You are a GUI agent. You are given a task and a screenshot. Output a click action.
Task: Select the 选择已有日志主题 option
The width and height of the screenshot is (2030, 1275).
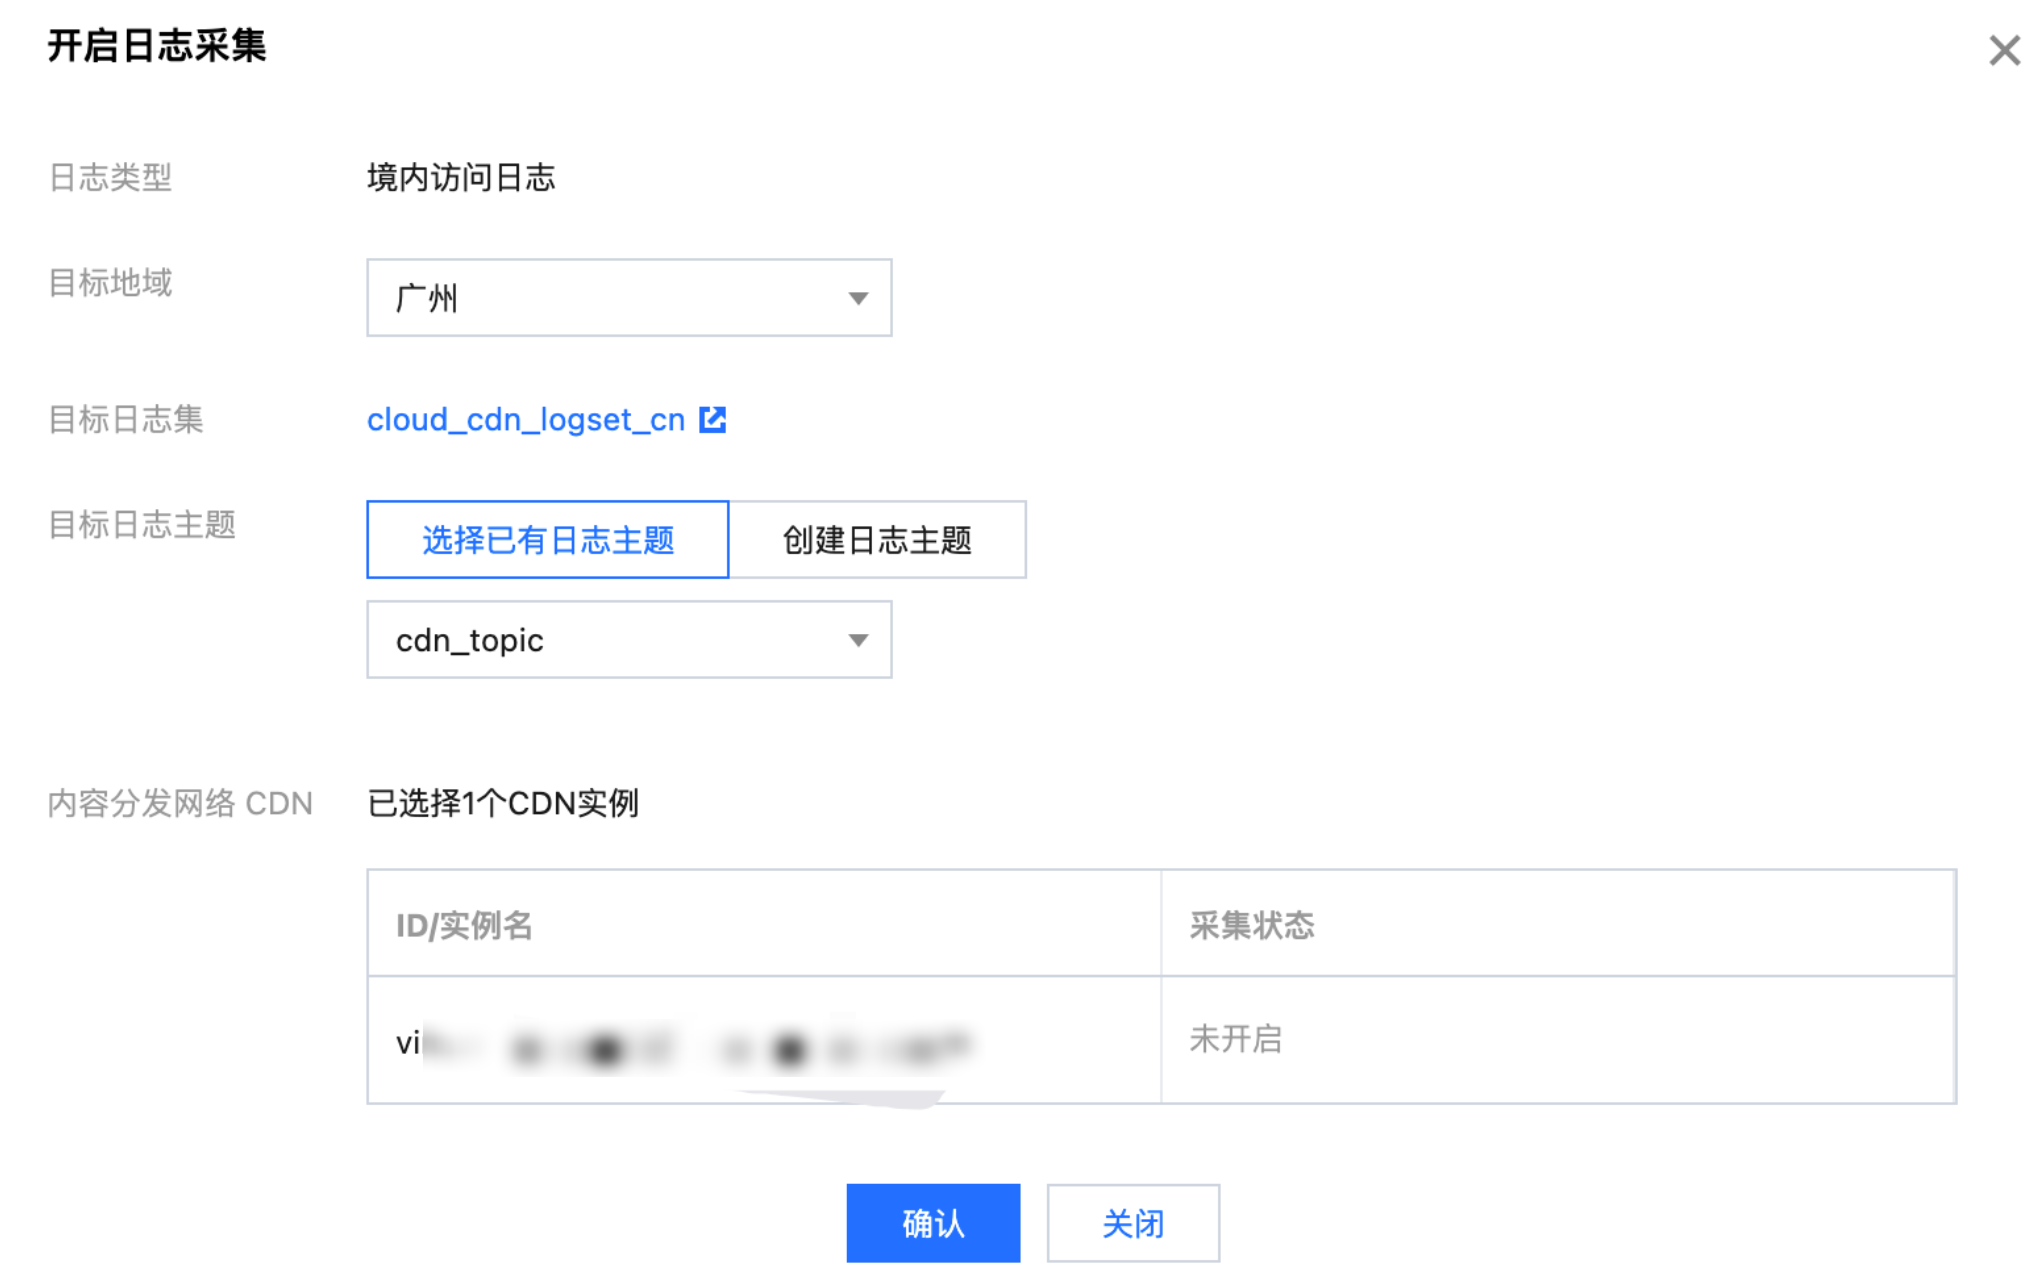point(547,540)
